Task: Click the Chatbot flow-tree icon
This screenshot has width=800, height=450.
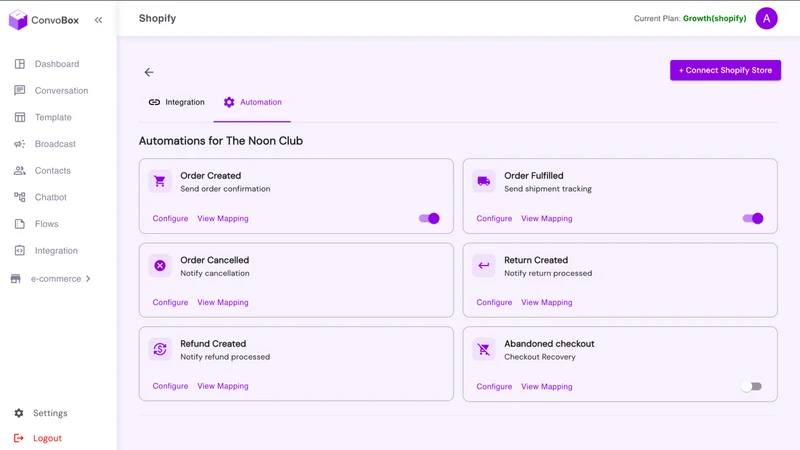Action: [20, 197]
